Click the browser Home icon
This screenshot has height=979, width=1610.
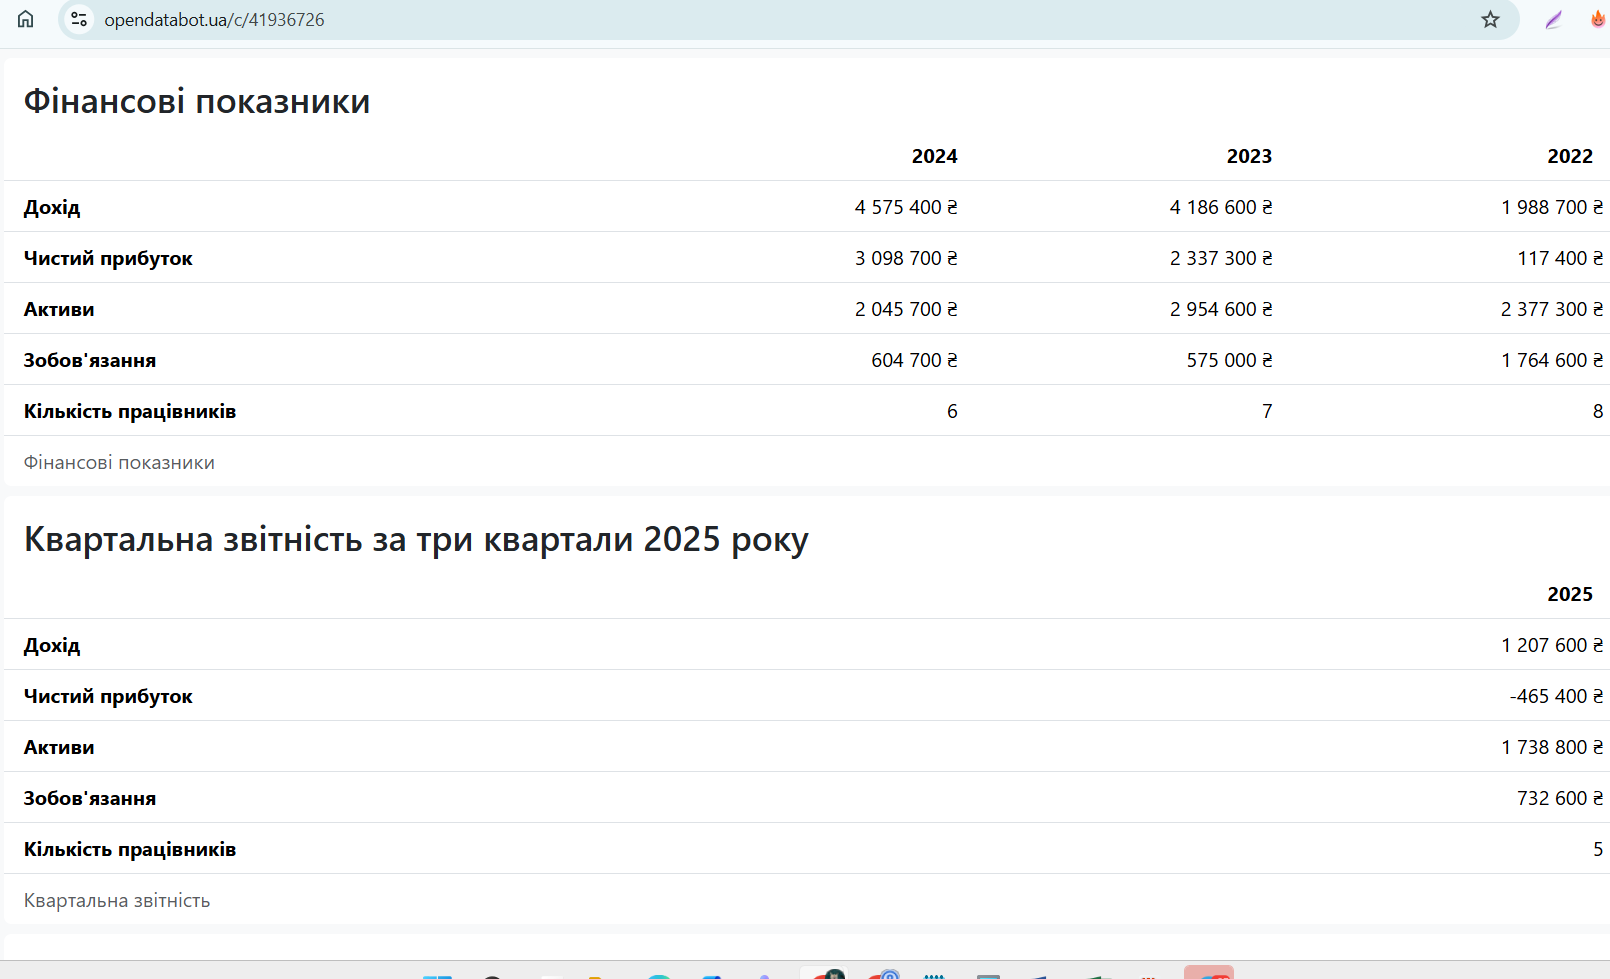click(26, 19)
